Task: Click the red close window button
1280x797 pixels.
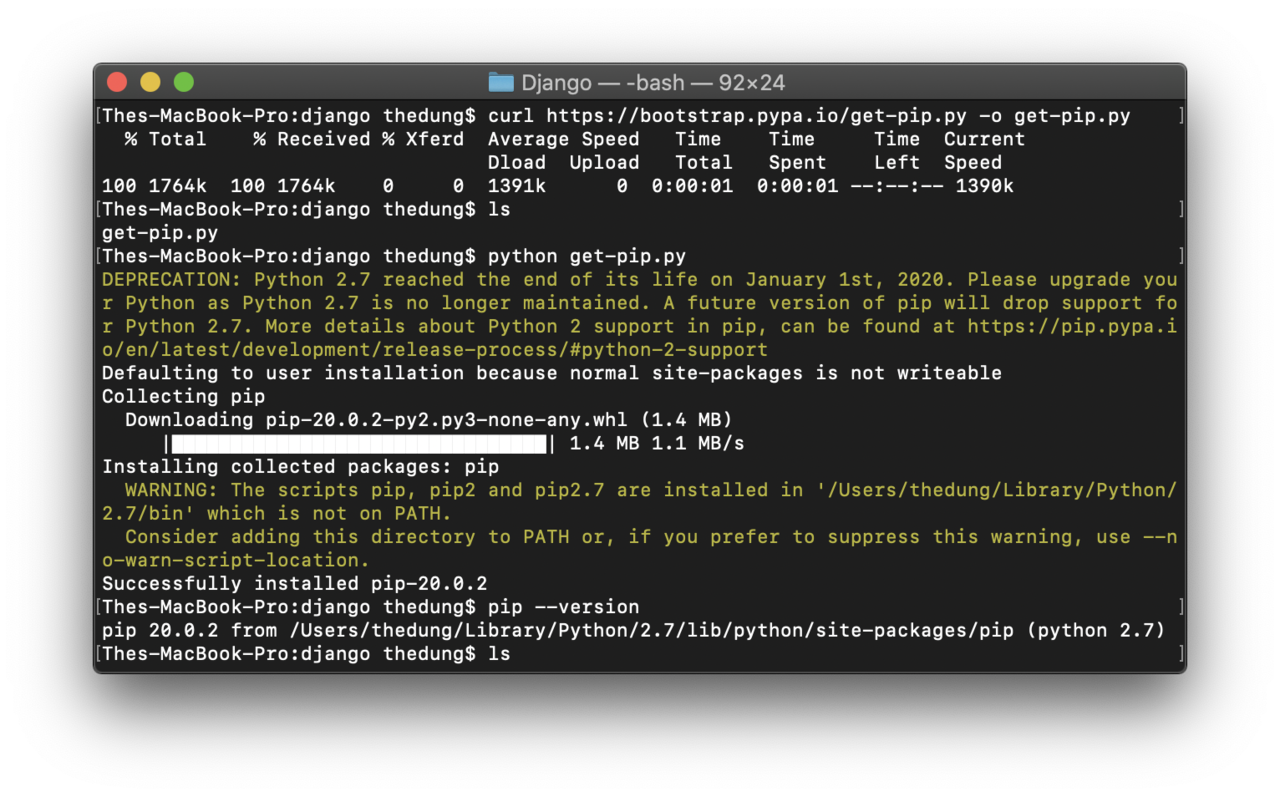Action: tap(117, 82)
